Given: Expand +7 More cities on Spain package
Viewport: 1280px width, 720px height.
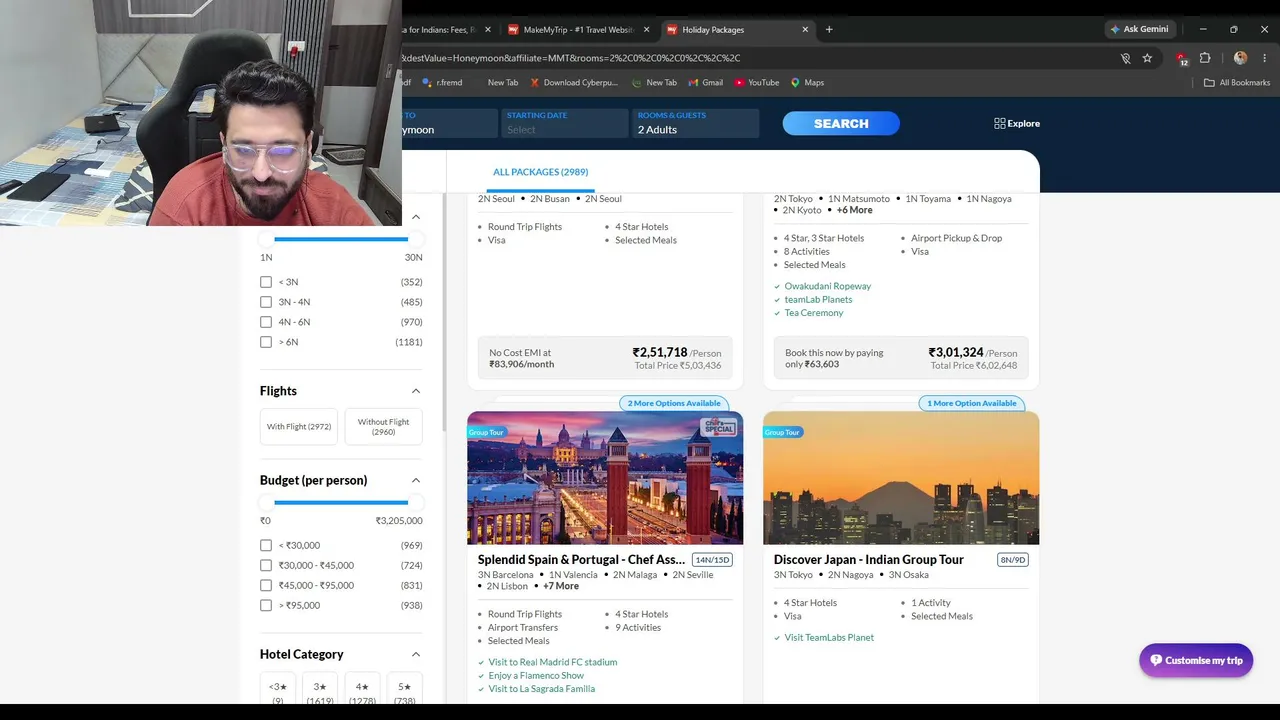Looking at the screenshot, I should click(x=561, y=586).
